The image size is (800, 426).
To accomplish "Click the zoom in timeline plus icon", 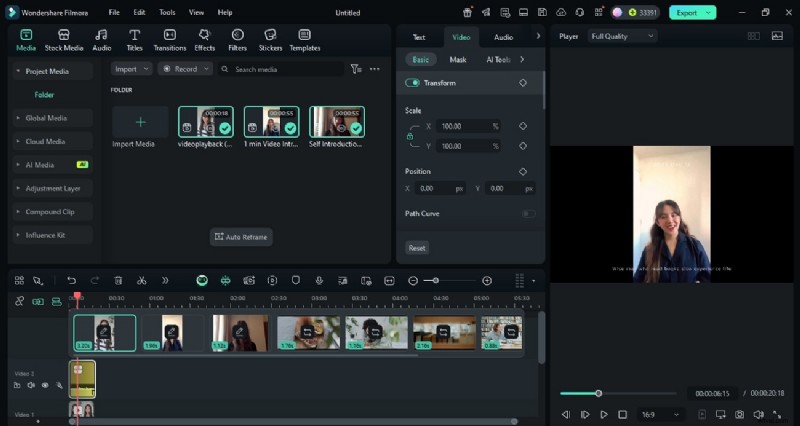I will coord(487,281).
